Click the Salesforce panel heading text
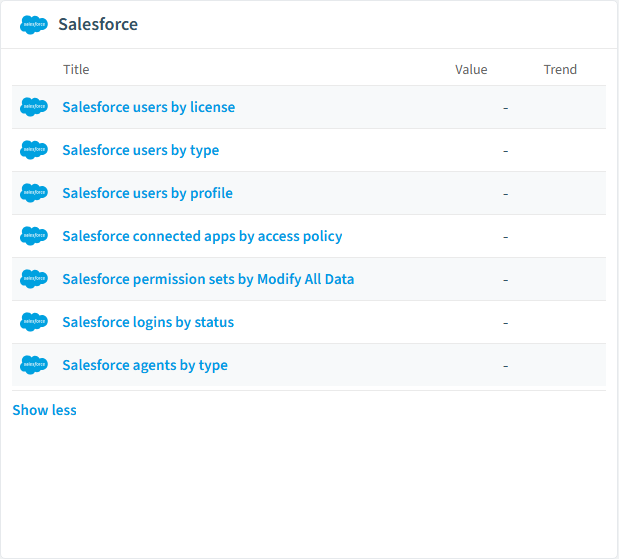Screen dimensions: 619x559 click(x=98, y=24)
